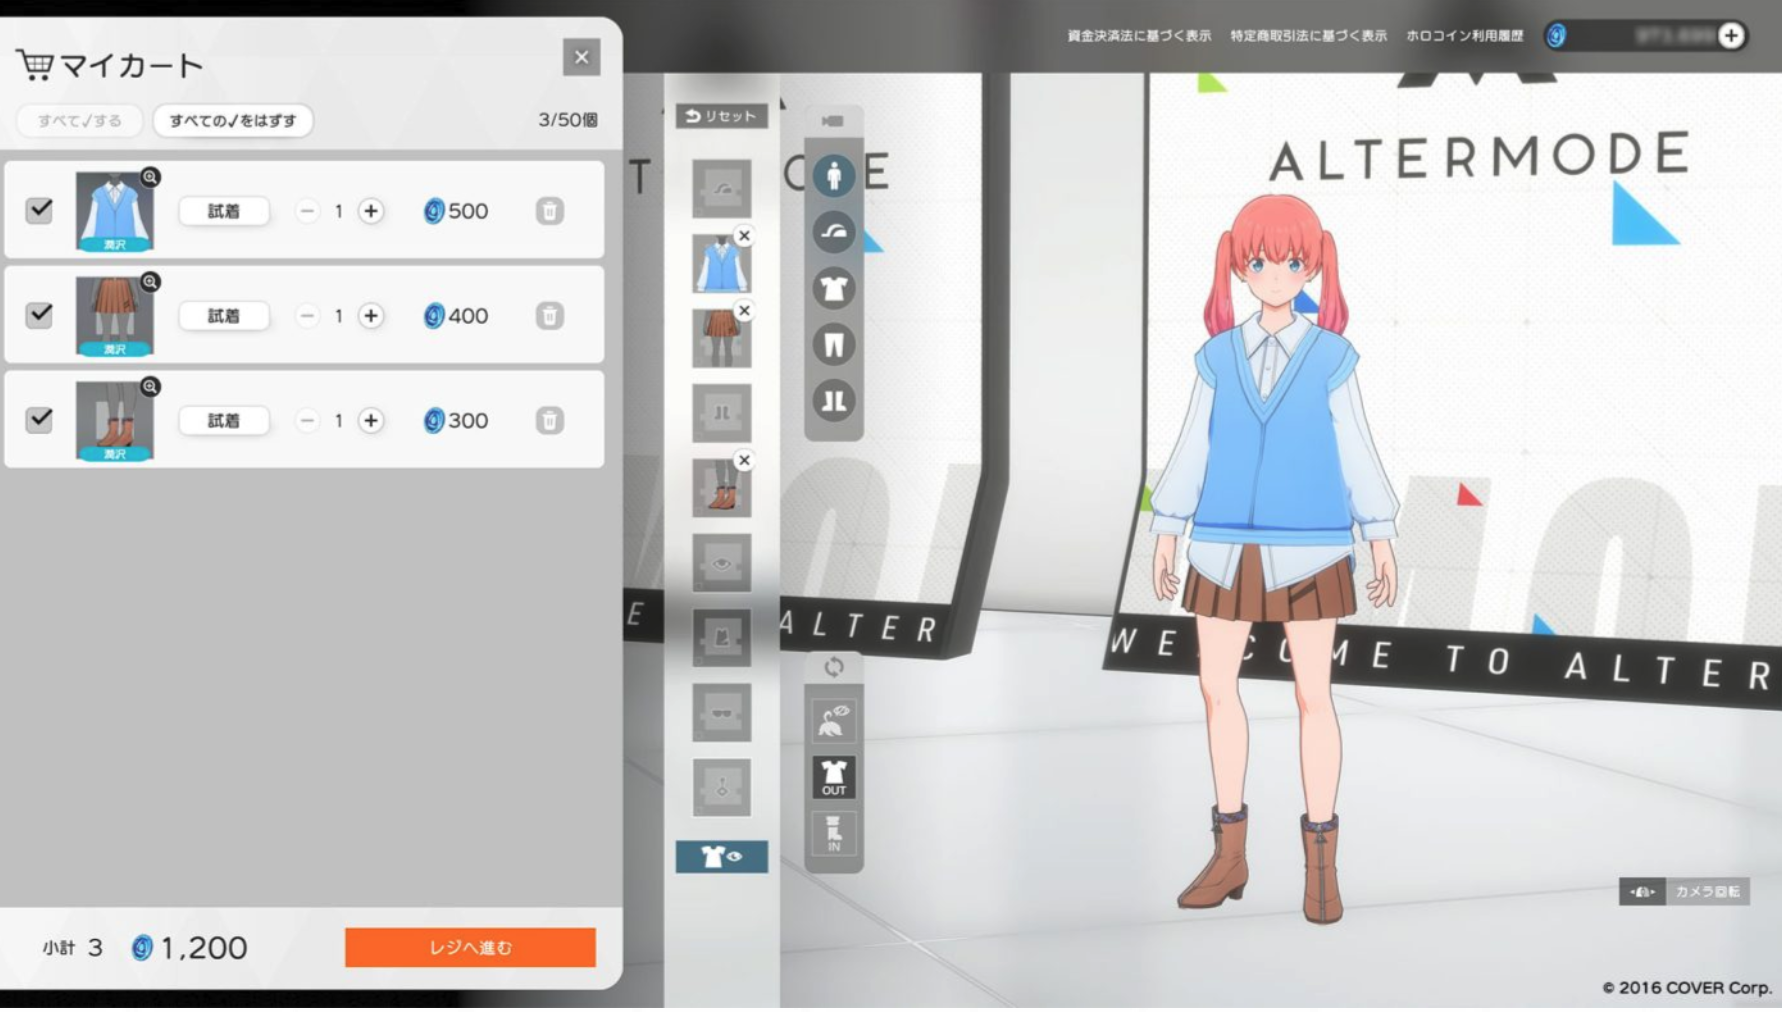This screenshot has height=1012, width=1782.
Task: Toggle shirt OUT tuck option
Action: (x=834, y=777)
